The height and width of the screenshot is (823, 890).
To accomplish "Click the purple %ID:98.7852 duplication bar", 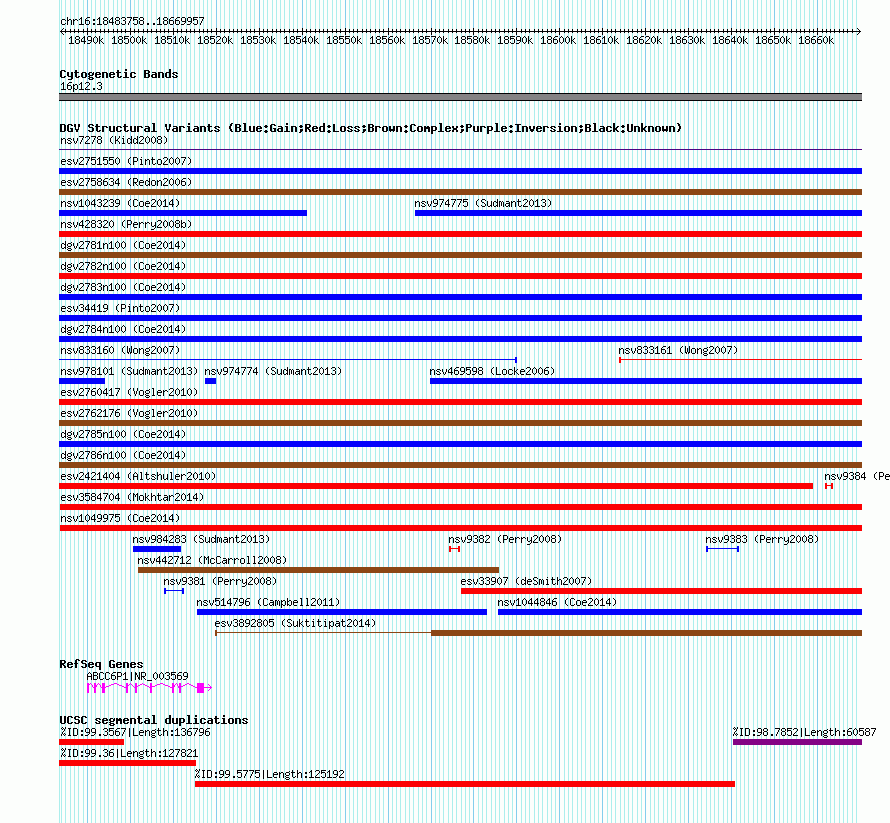I will coord(797,742).
